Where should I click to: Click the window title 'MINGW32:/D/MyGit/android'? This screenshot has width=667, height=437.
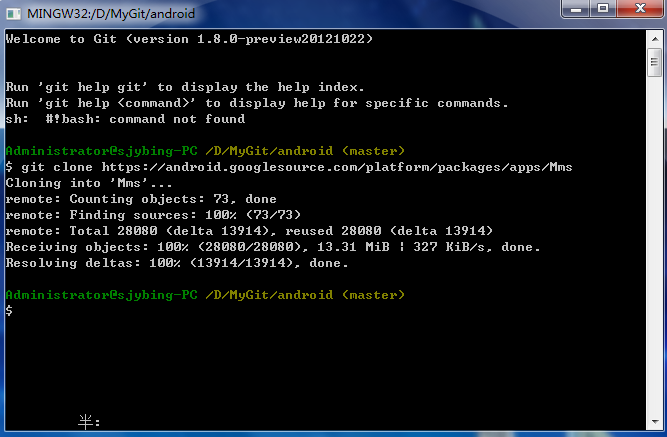111,14
